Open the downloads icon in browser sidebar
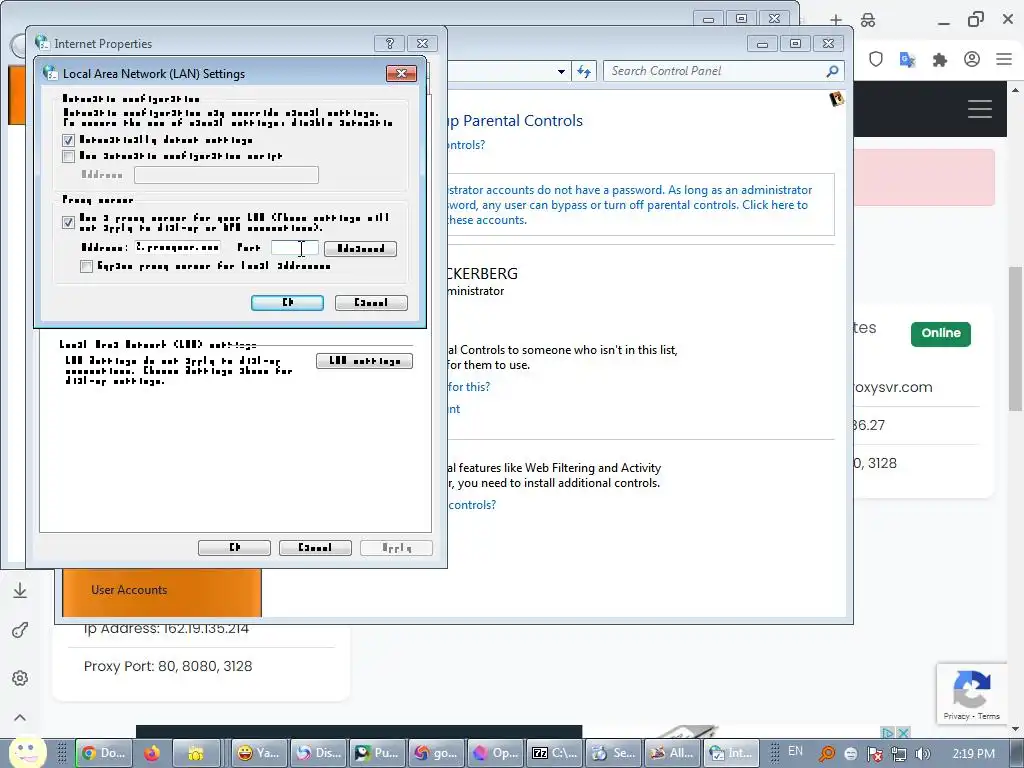The height and width of the screenshot is (768, 1024). [20, 590]
